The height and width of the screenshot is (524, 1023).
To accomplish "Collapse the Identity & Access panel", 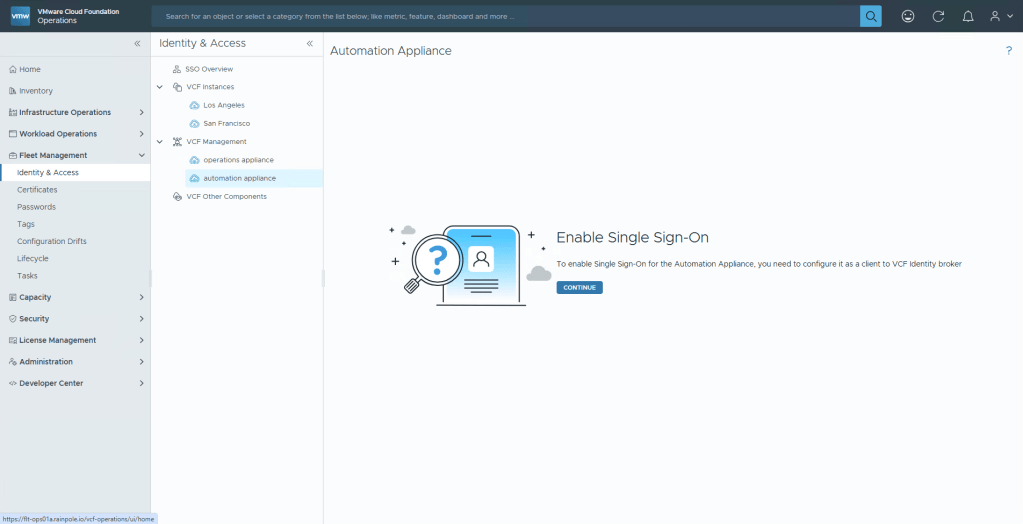I will click(x=309, y=44).
